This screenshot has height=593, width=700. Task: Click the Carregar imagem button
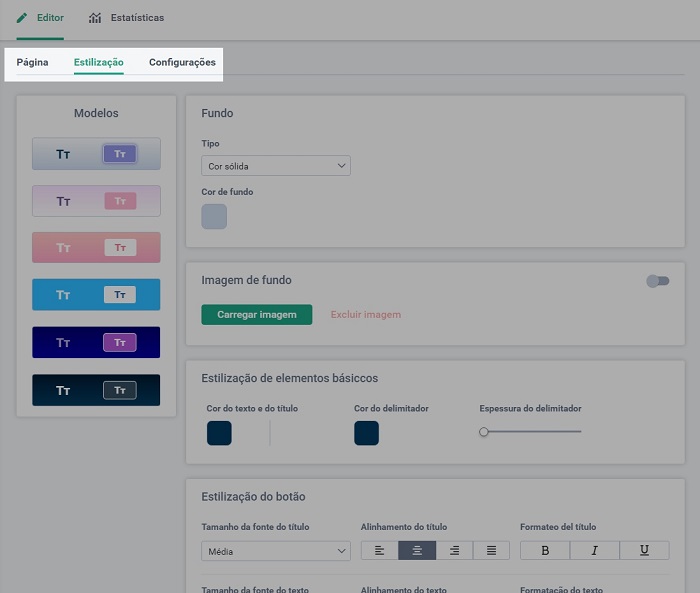tap(257, 314)
